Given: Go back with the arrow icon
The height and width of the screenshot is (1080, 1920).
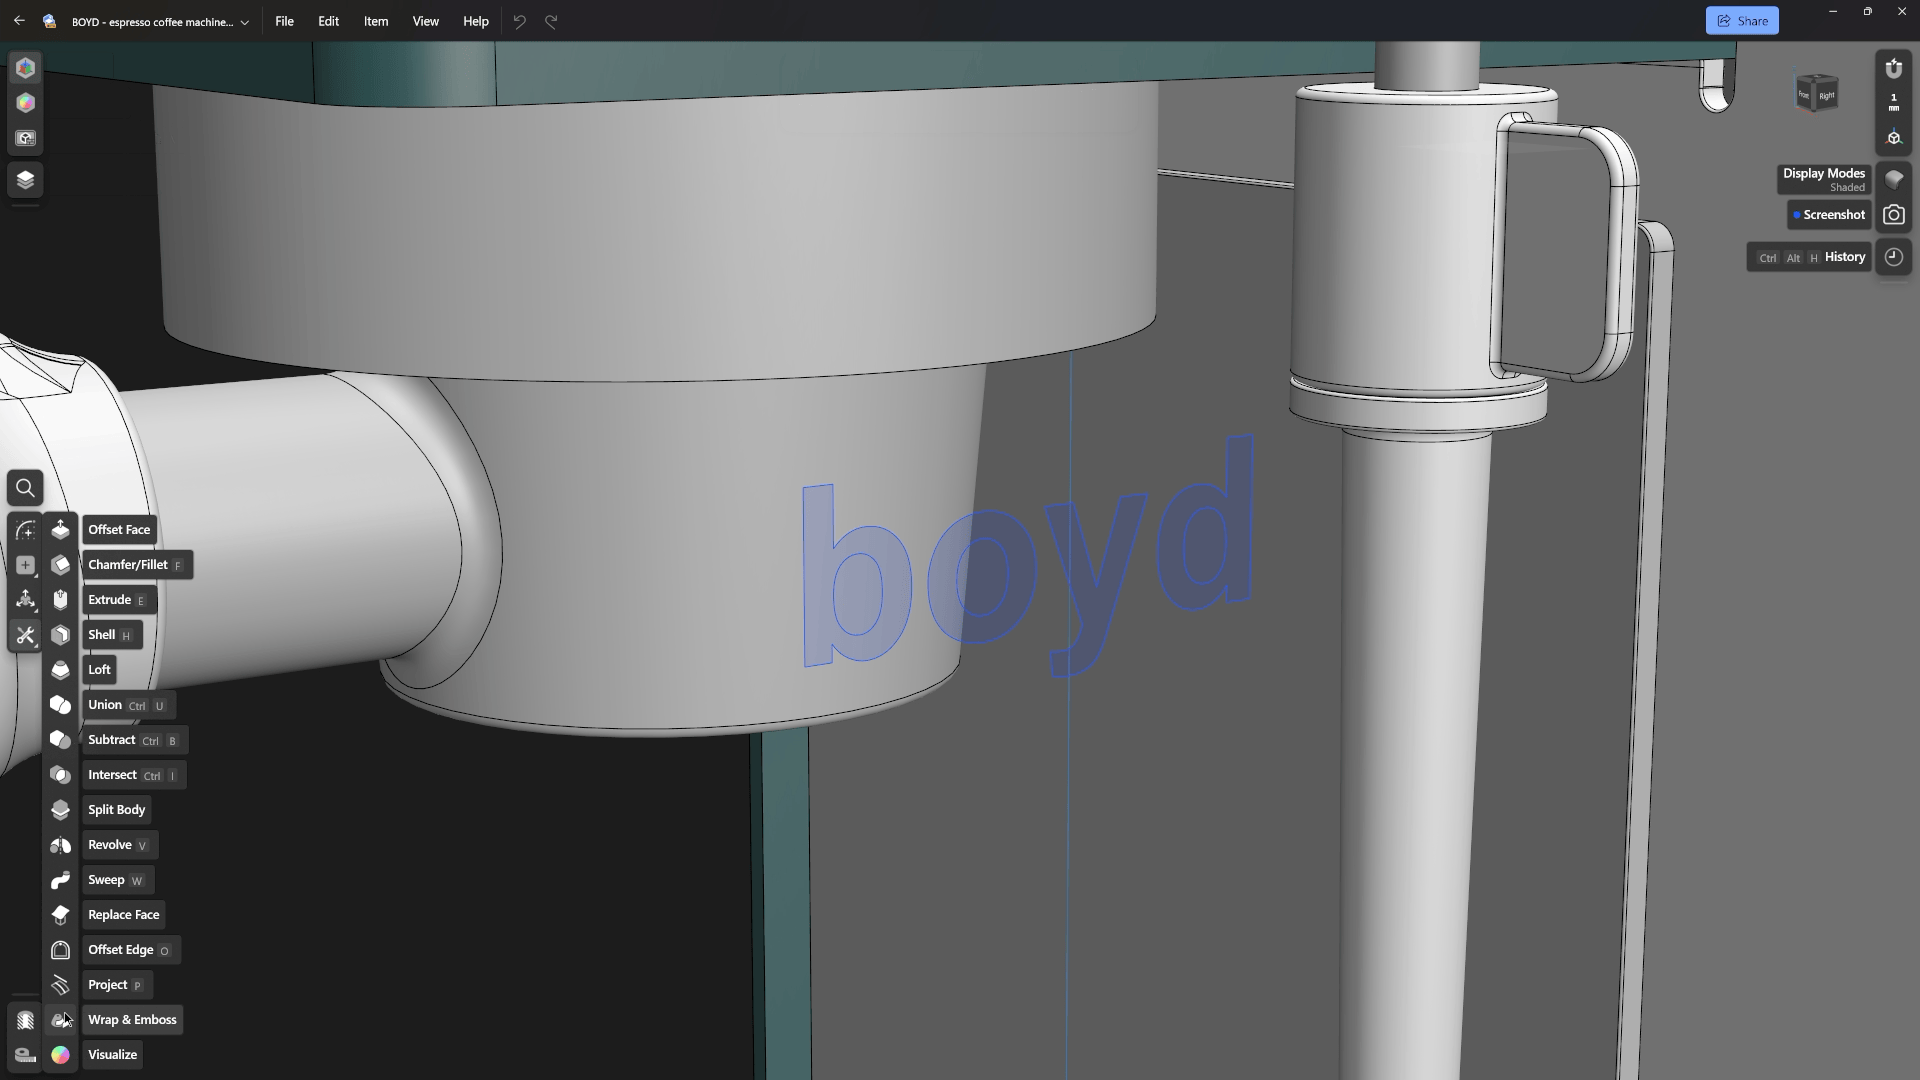Looking at the screenshot, I should (19, 21).
